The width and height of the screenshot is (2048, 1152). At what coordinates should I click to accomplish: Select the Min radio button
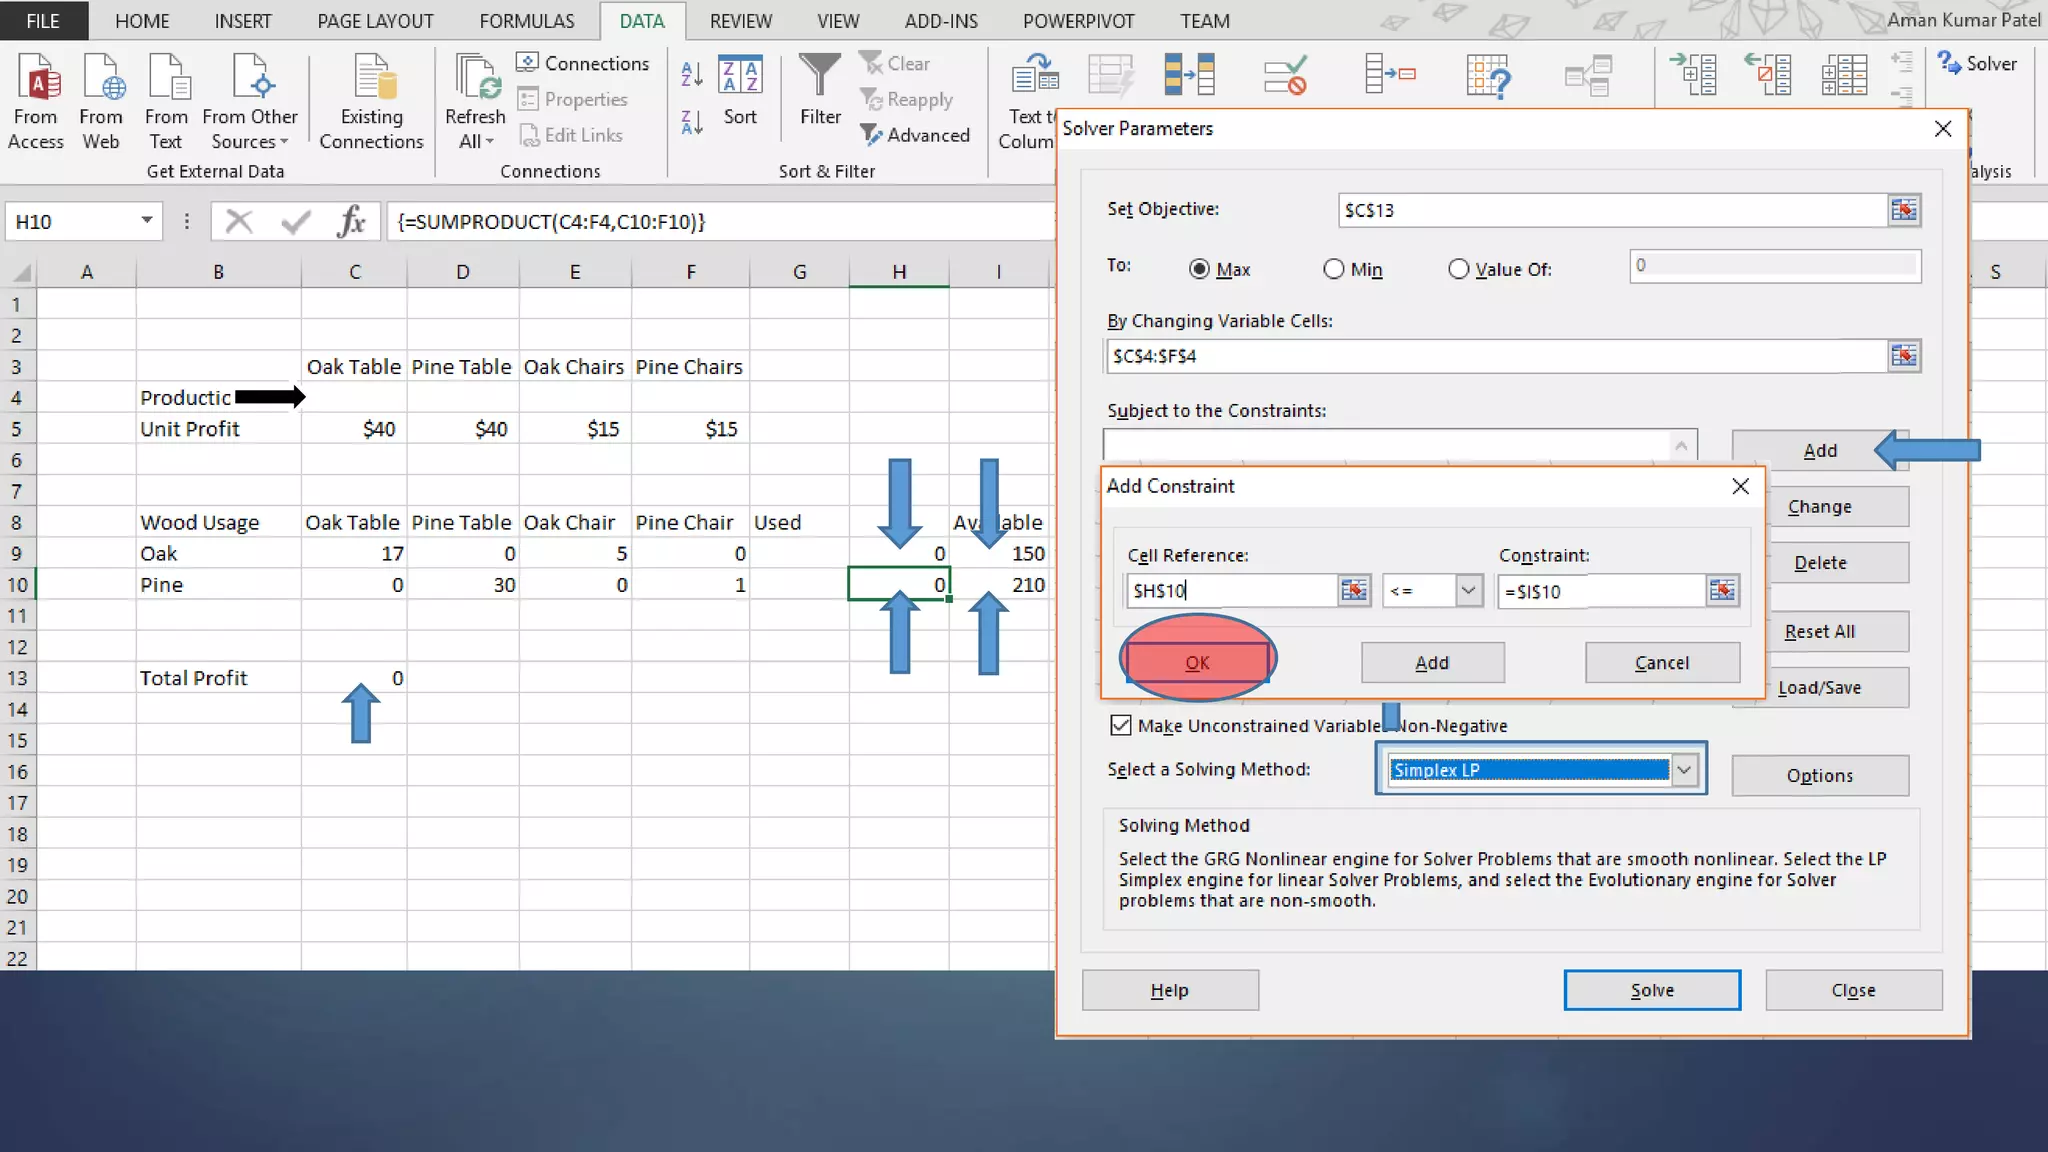click(1334, 269)
